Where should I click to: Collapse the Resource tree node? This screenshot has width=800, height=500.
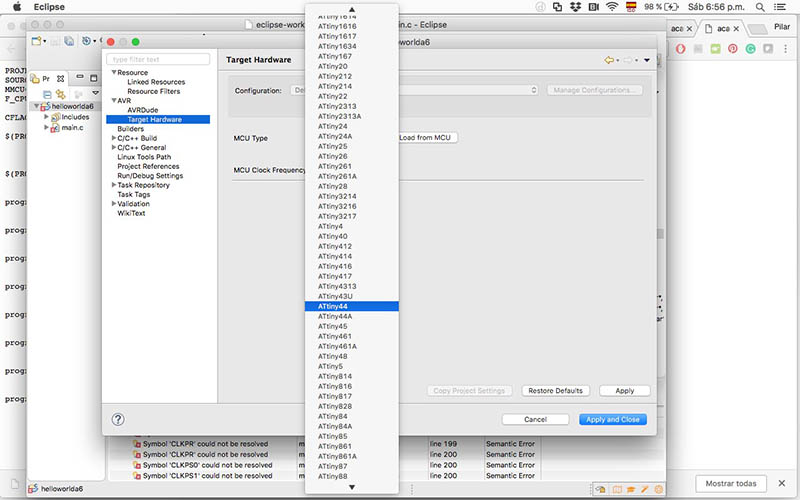[114, 72]
